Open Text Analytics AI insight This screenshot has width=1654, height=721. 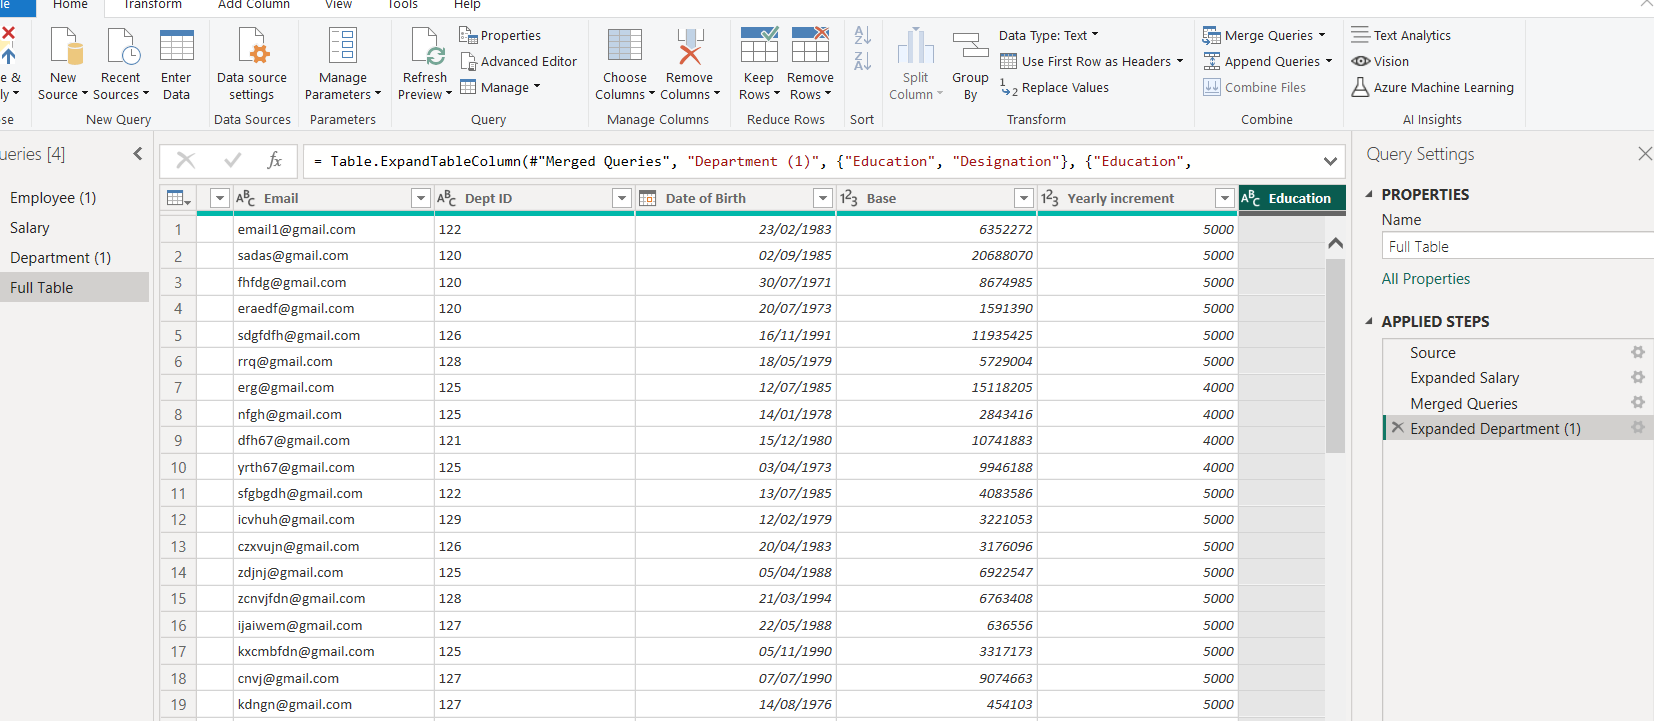(x=1401, y=35)
